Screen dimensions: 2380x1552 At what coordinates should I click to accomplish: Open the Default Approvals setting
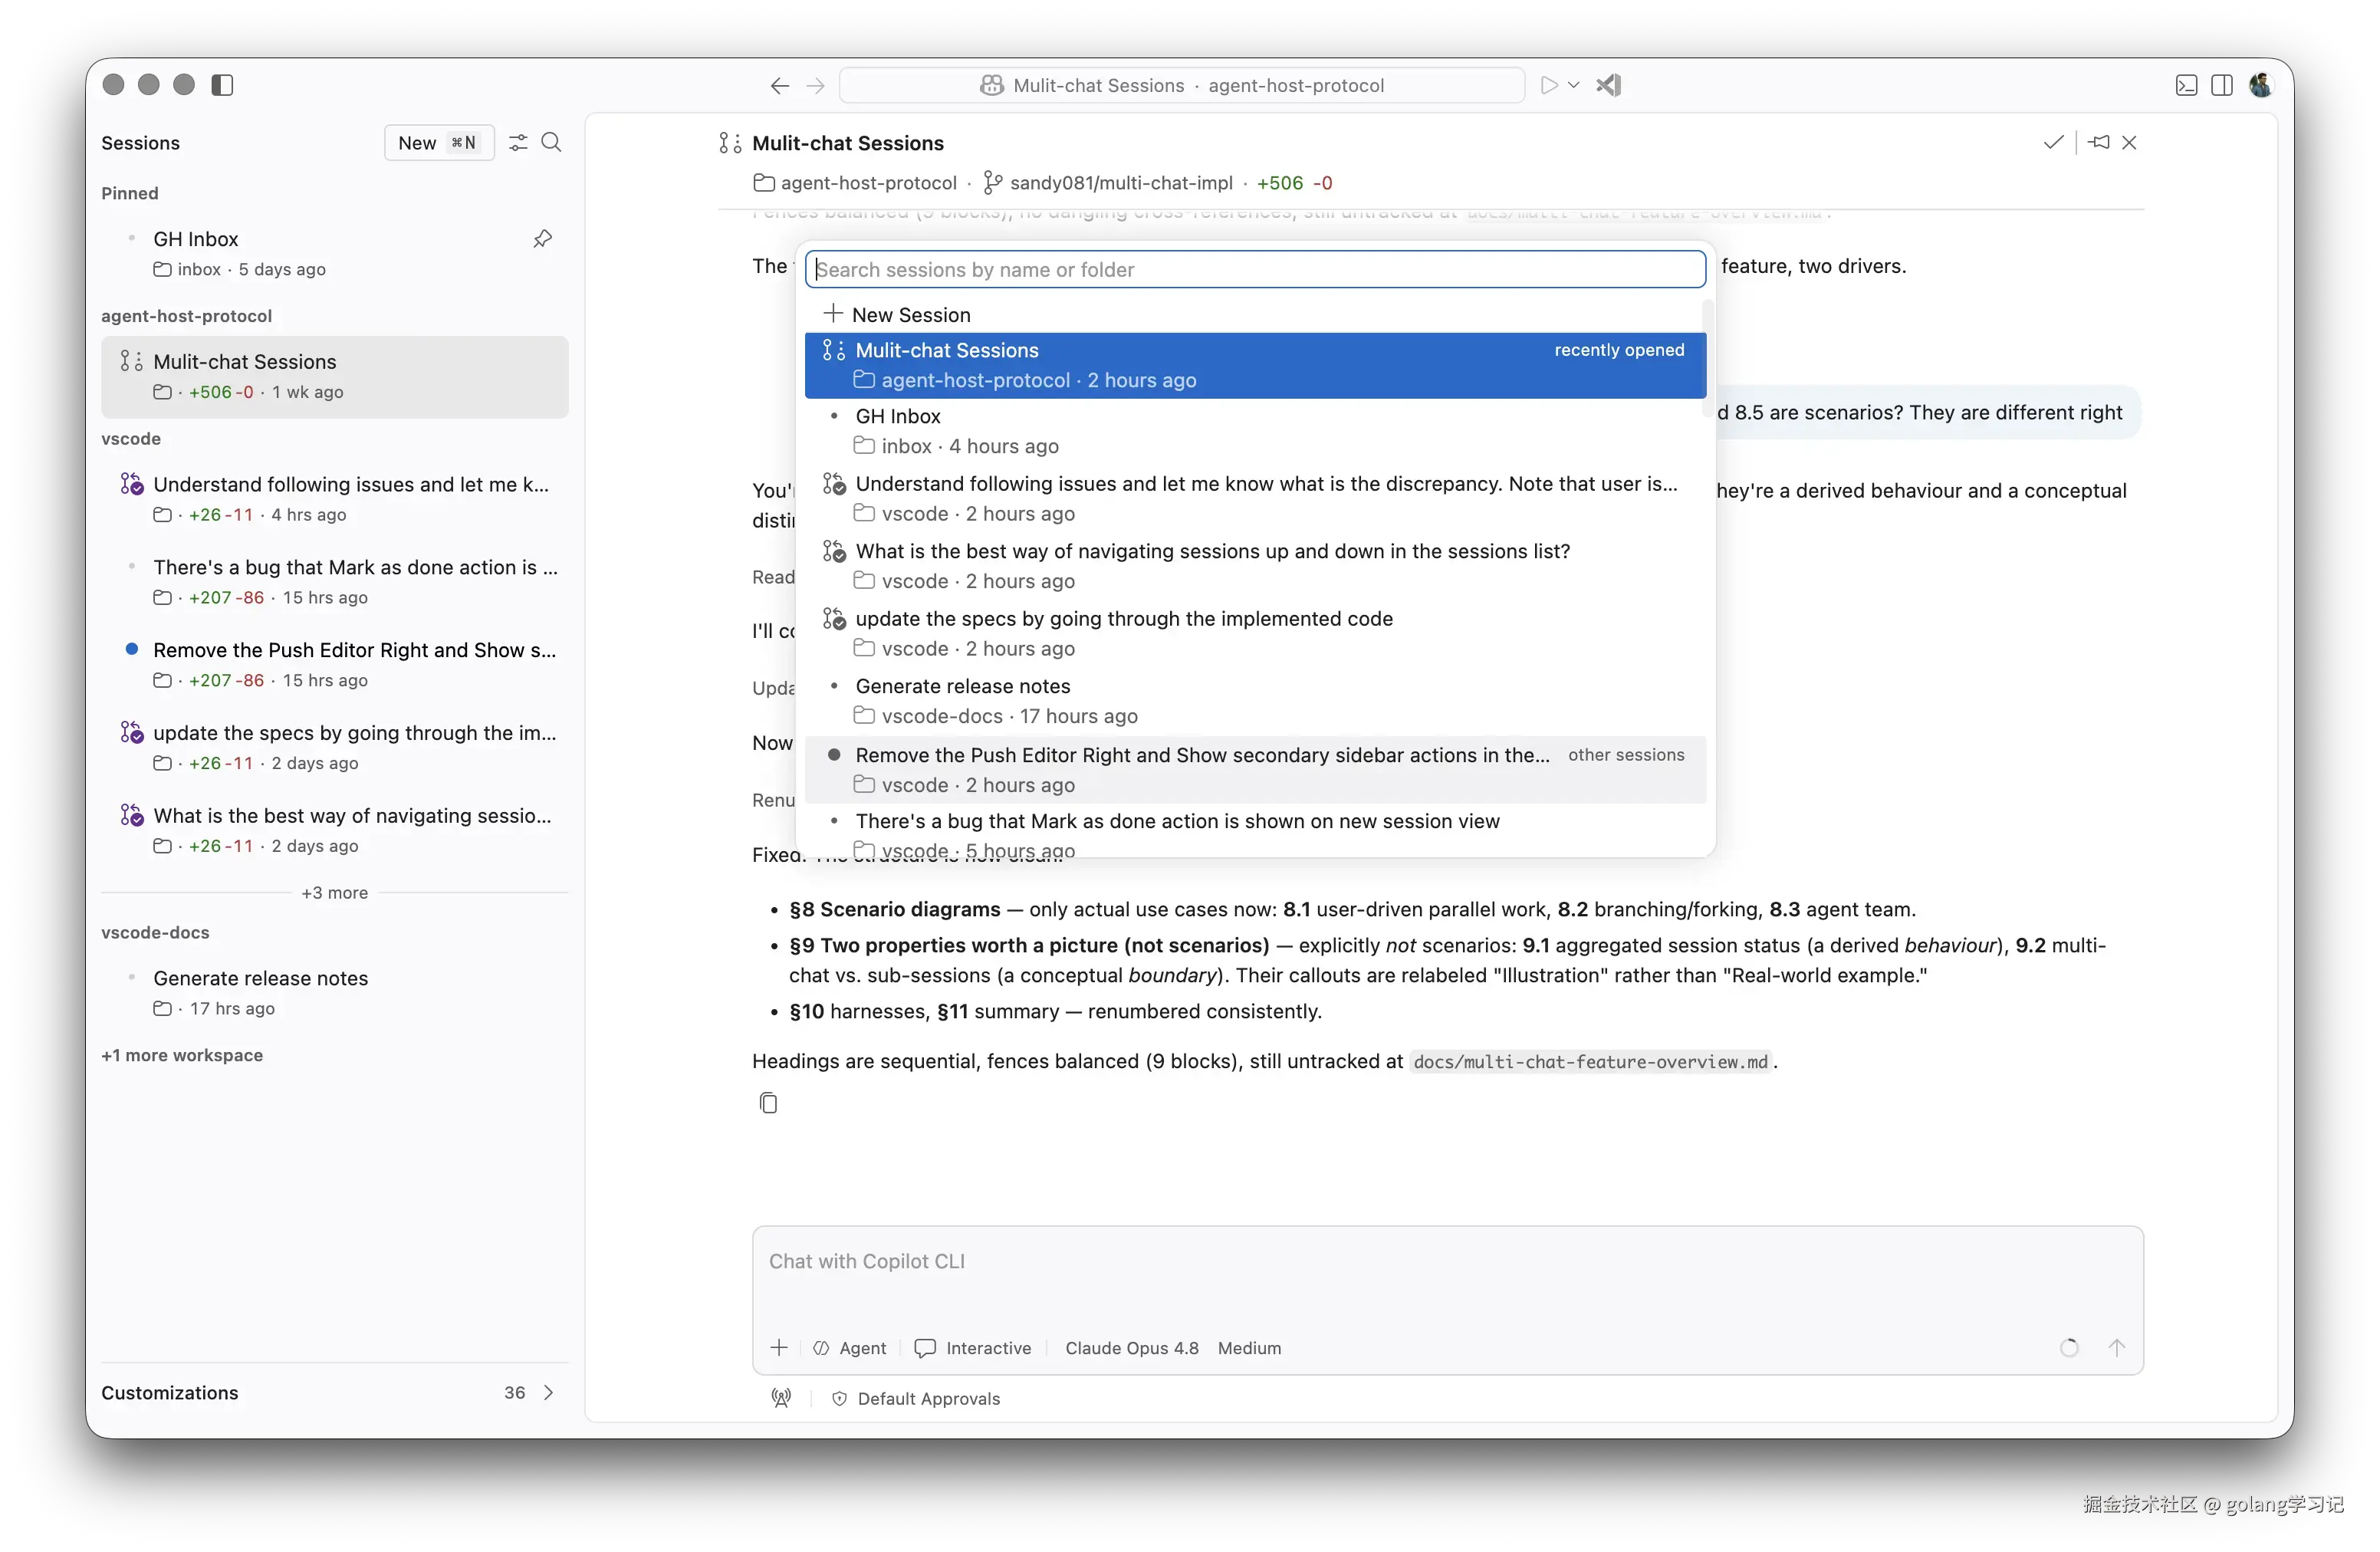point(916,1399)
